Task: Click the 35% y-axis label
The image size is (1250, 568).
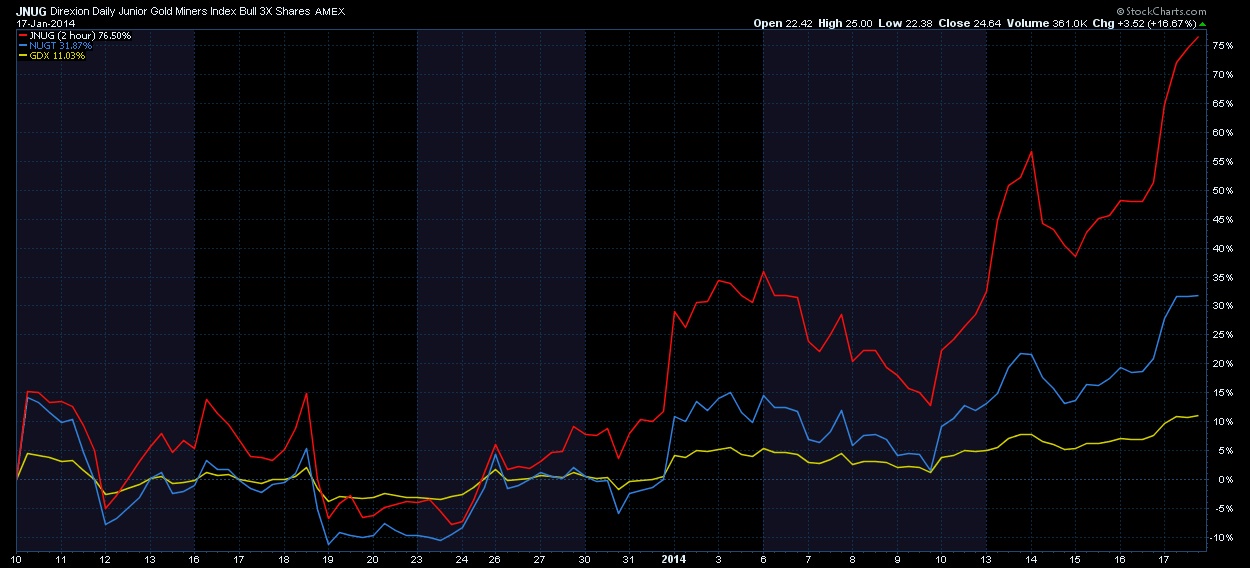Action: pyautogui.click(x=1222, y=278)
